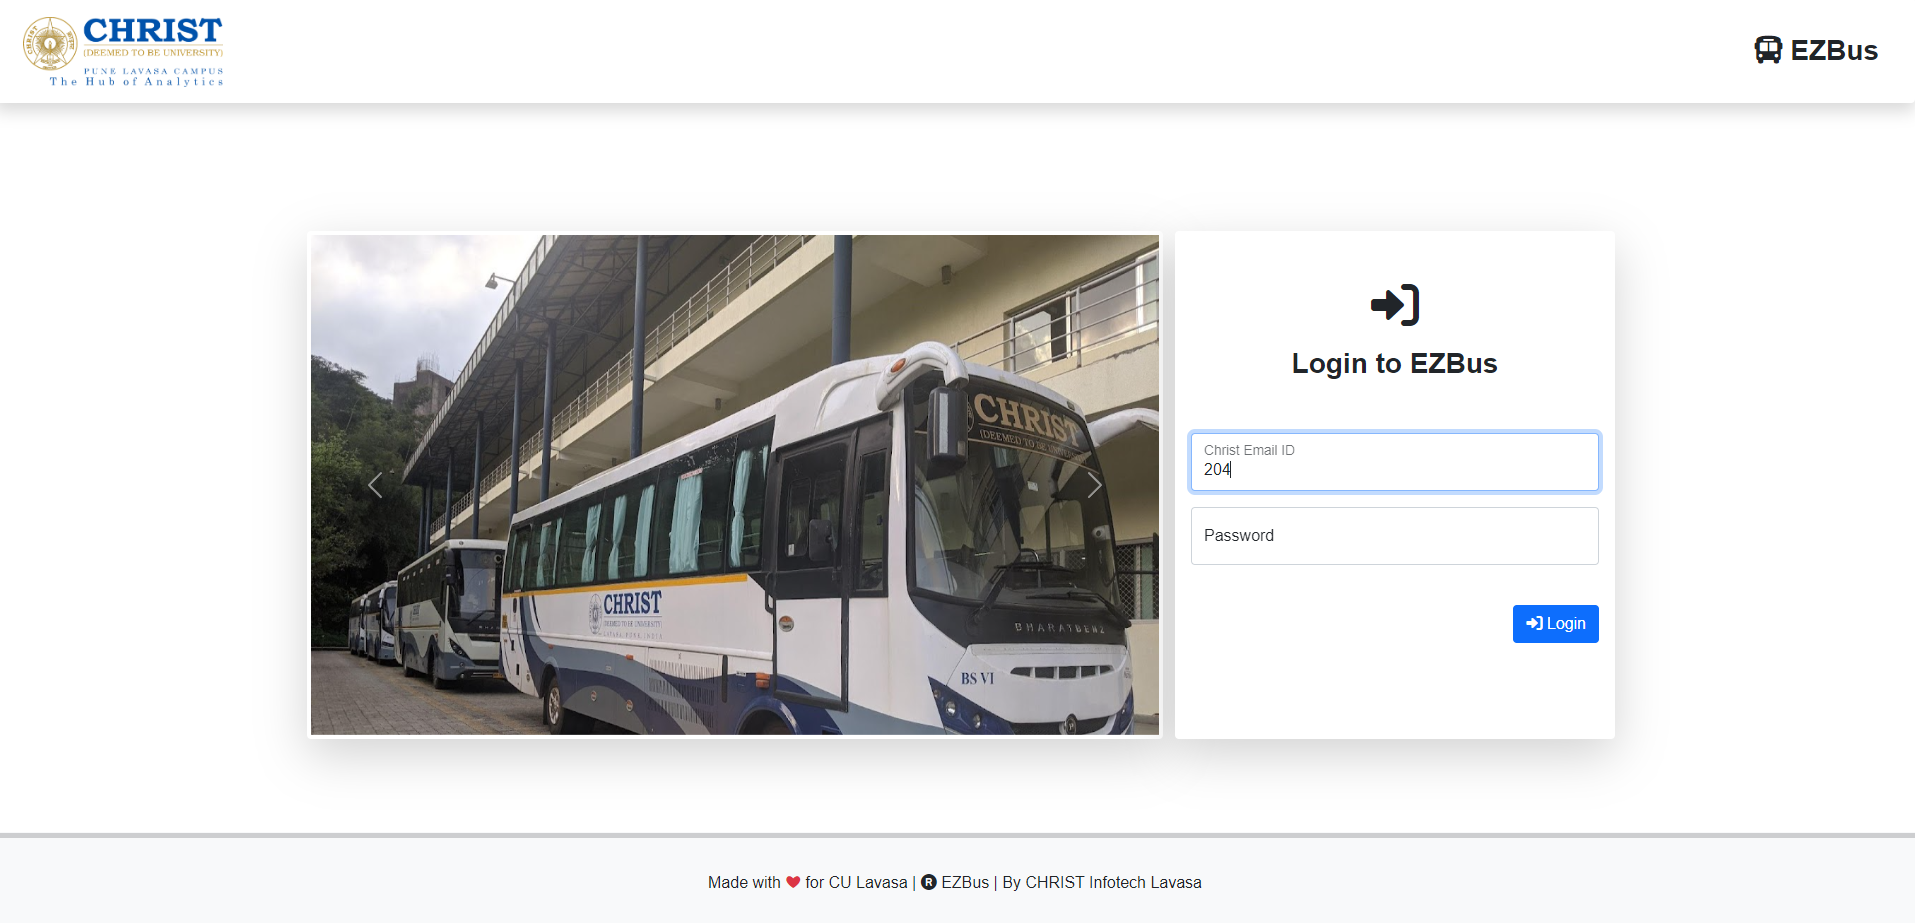1915x923 pixels.
Task: Focus the Christ Email ID field
Action: [1394, 461]
